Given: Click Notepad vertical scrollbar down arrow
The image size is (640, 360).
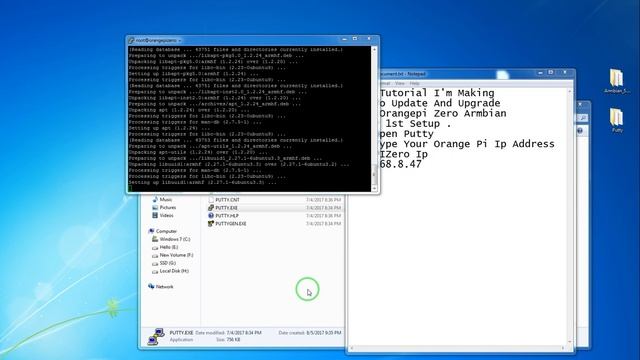Looking at the screenshot, I should point(570,342).
